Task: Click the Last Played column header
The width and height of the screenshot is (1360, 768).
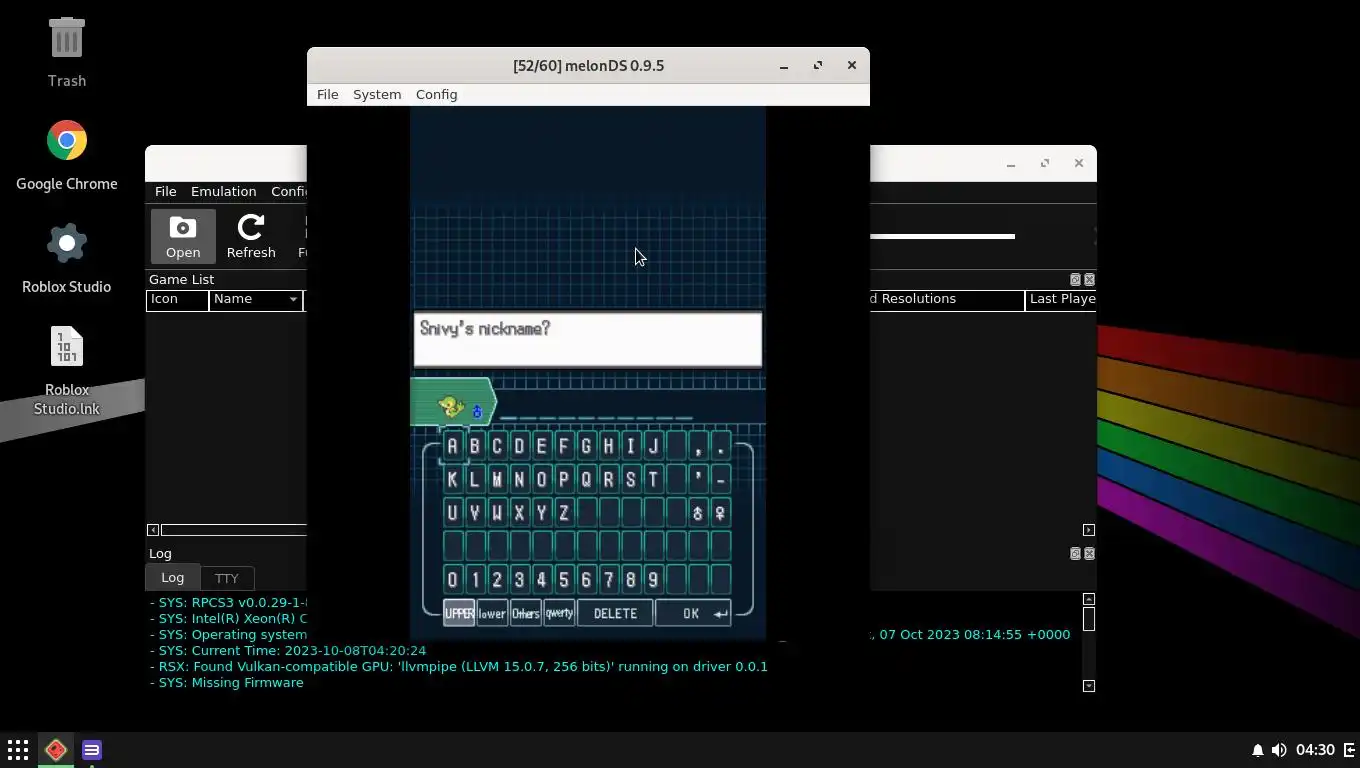Action: [1061, 299]
